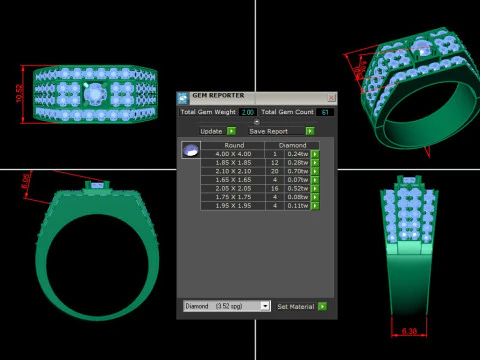The height and width of the screenshot is (360, 480).
Task: Click the small expander dot below totals
Action: pos(257,122)
